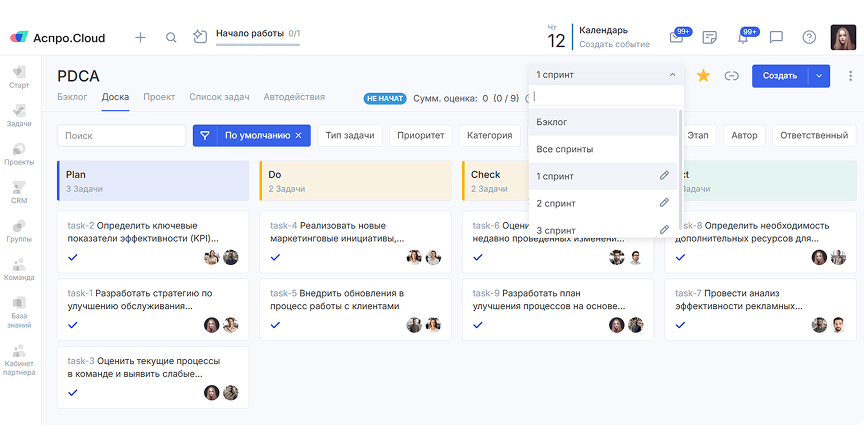Open search with the magnifier icon
The image size is (864, 445).
171,38
